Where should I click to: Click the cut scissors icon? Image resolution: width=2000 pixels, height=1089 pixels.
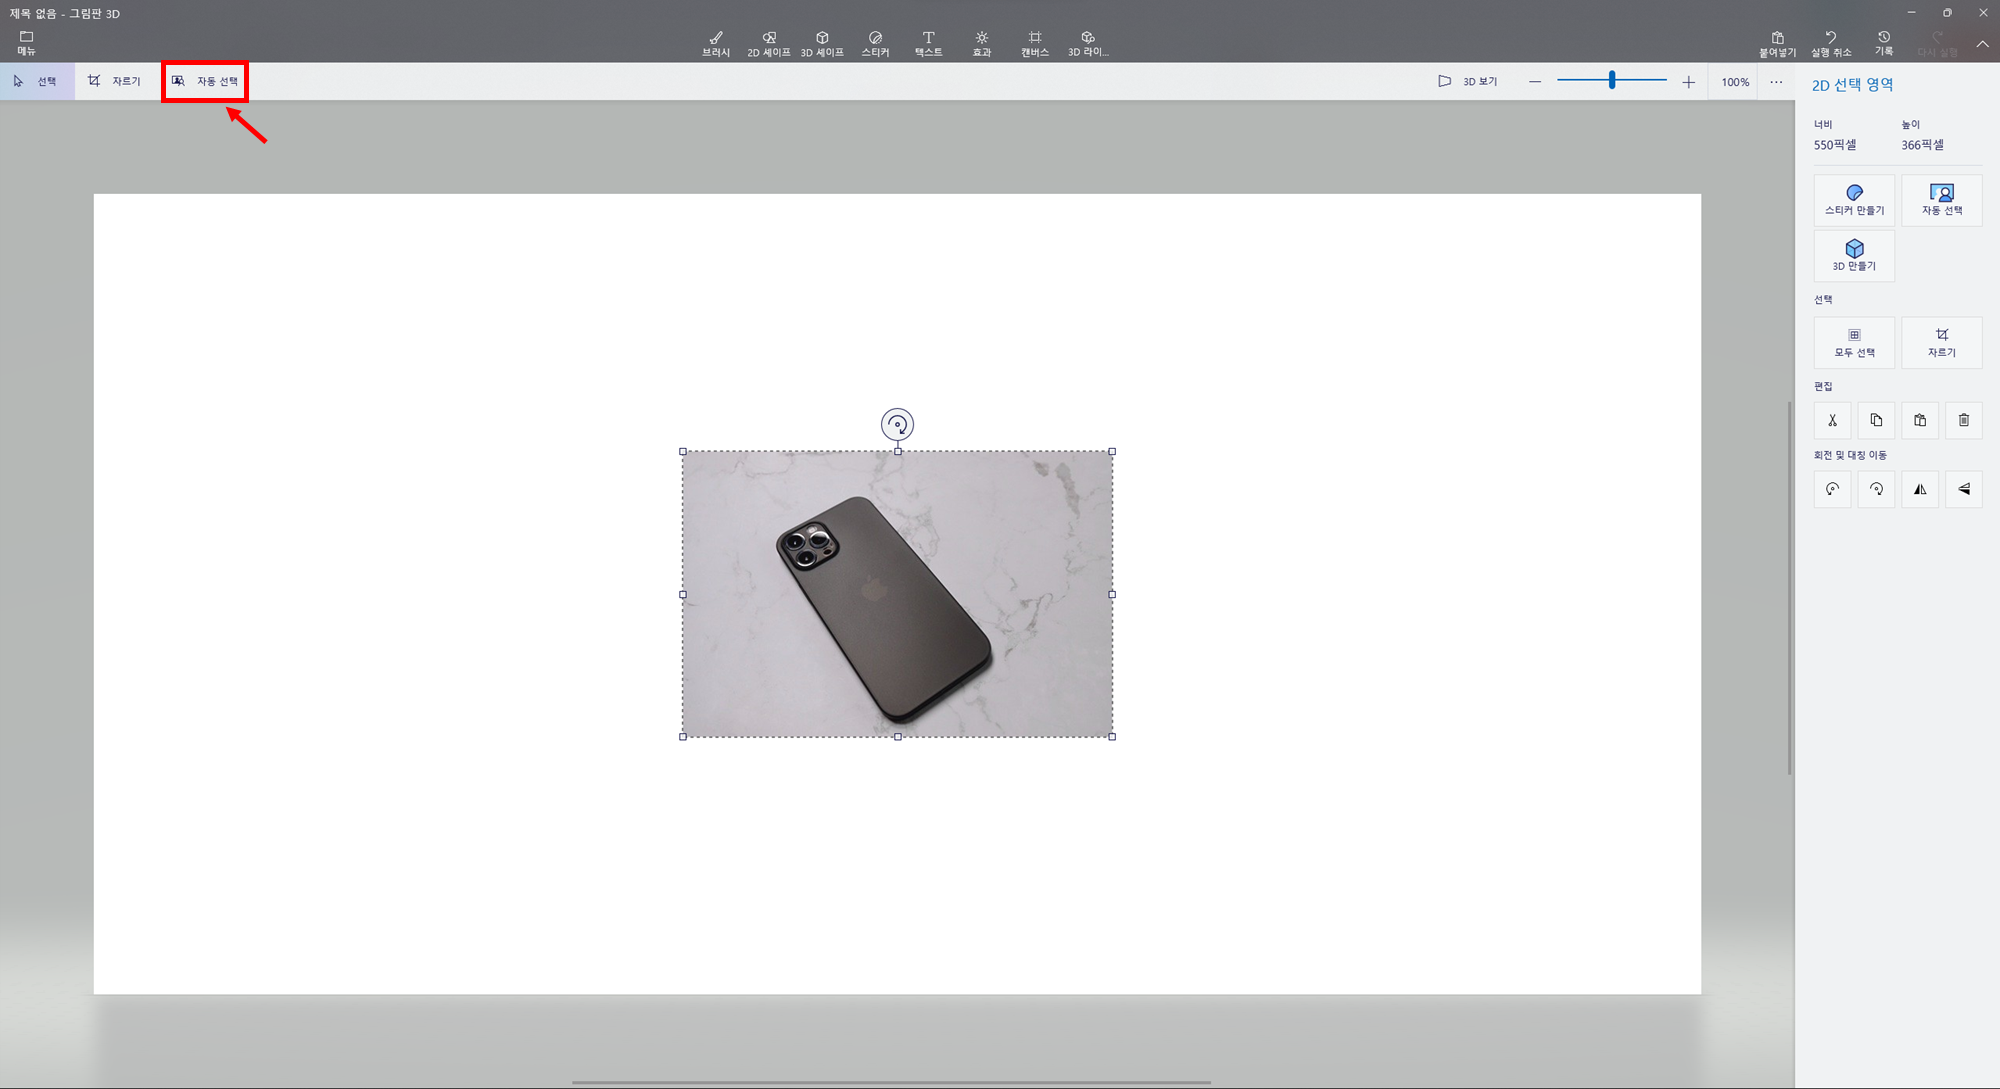pyautogui.click(x=1832, y=420)
